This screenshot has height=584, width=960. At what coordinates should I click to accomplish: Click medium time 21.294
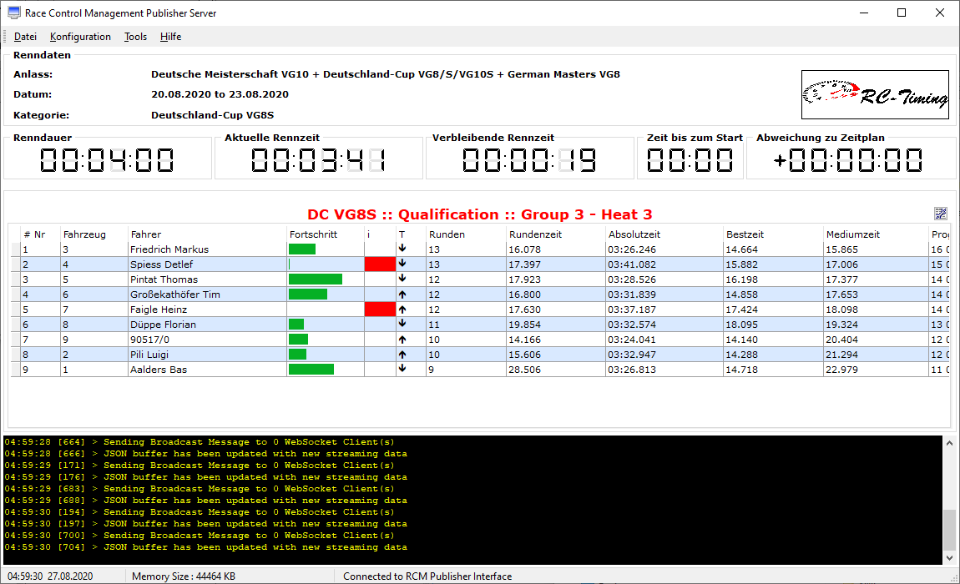tap(842, 354)
